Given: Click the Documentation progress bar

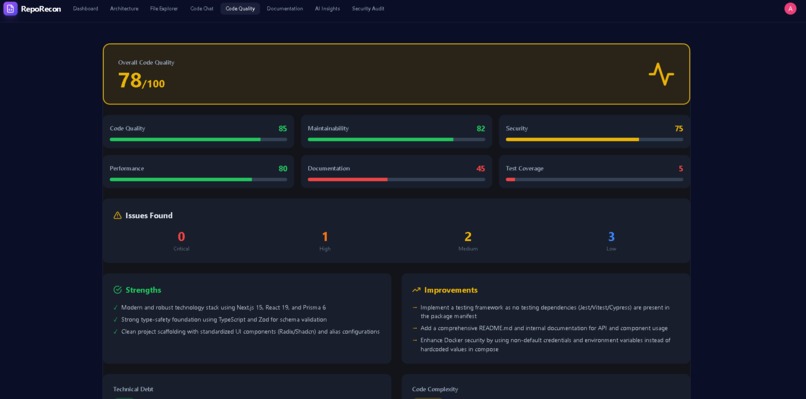Looking at the screenshot, I should click(396, 179).
